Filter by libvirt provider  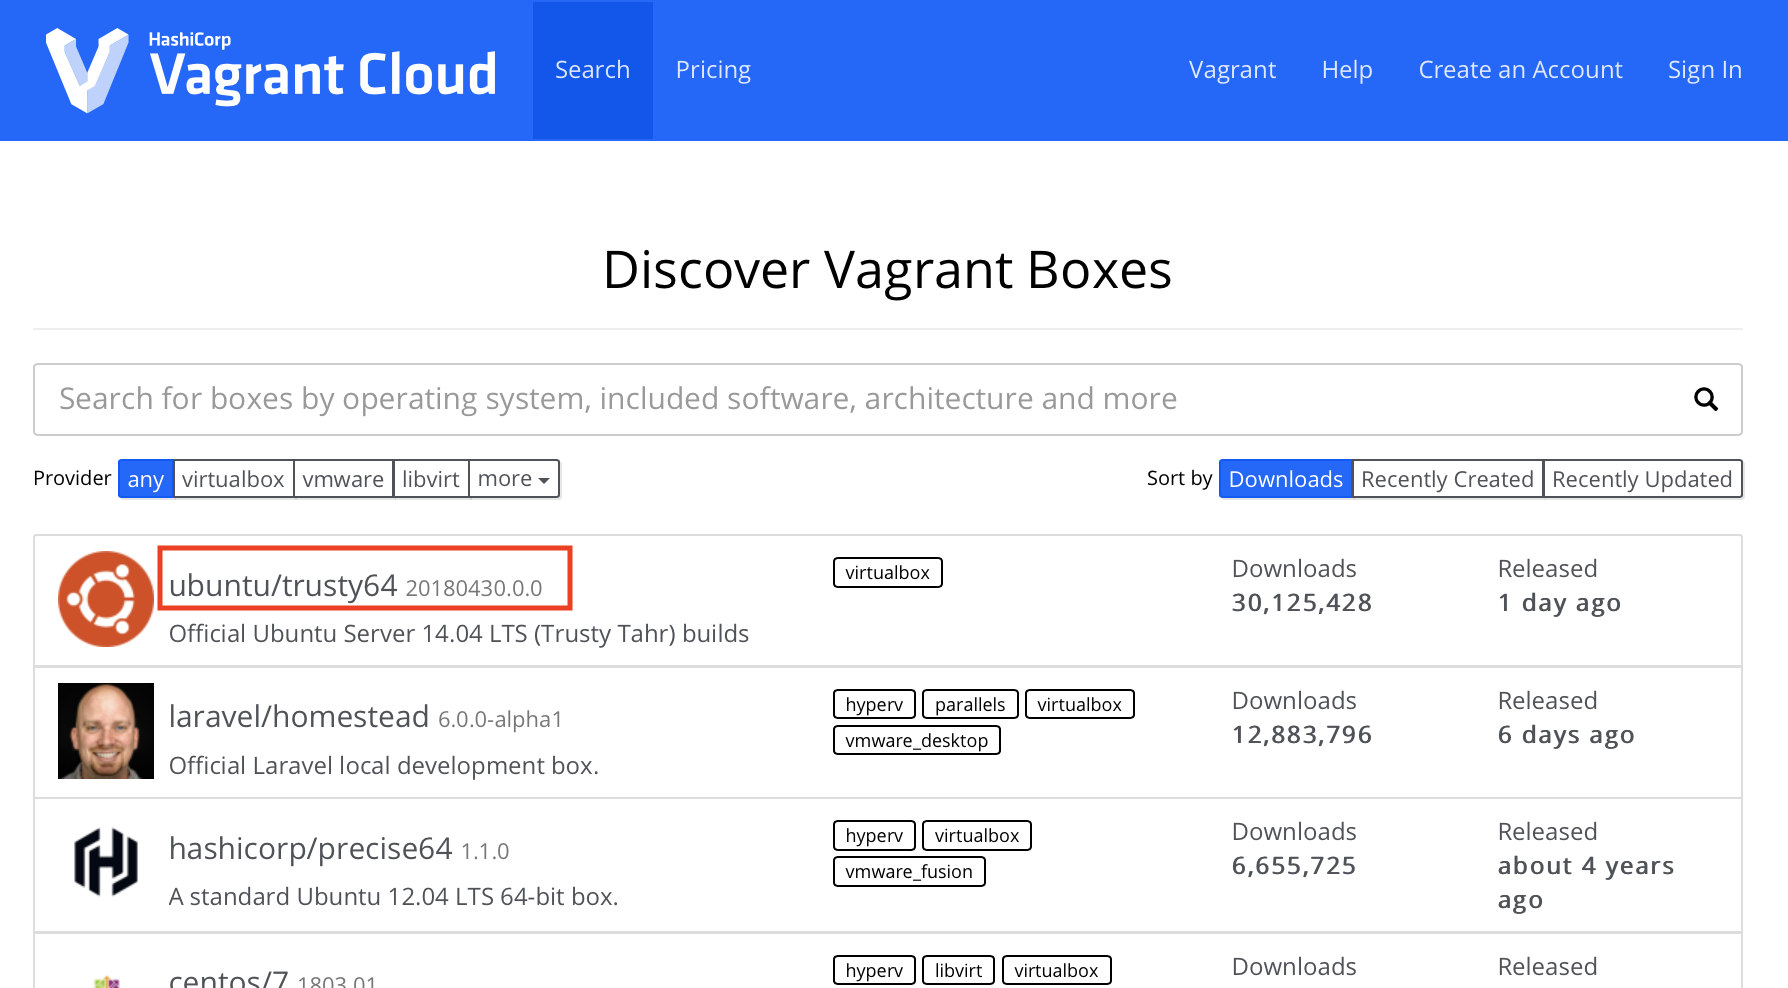(431, 479)
